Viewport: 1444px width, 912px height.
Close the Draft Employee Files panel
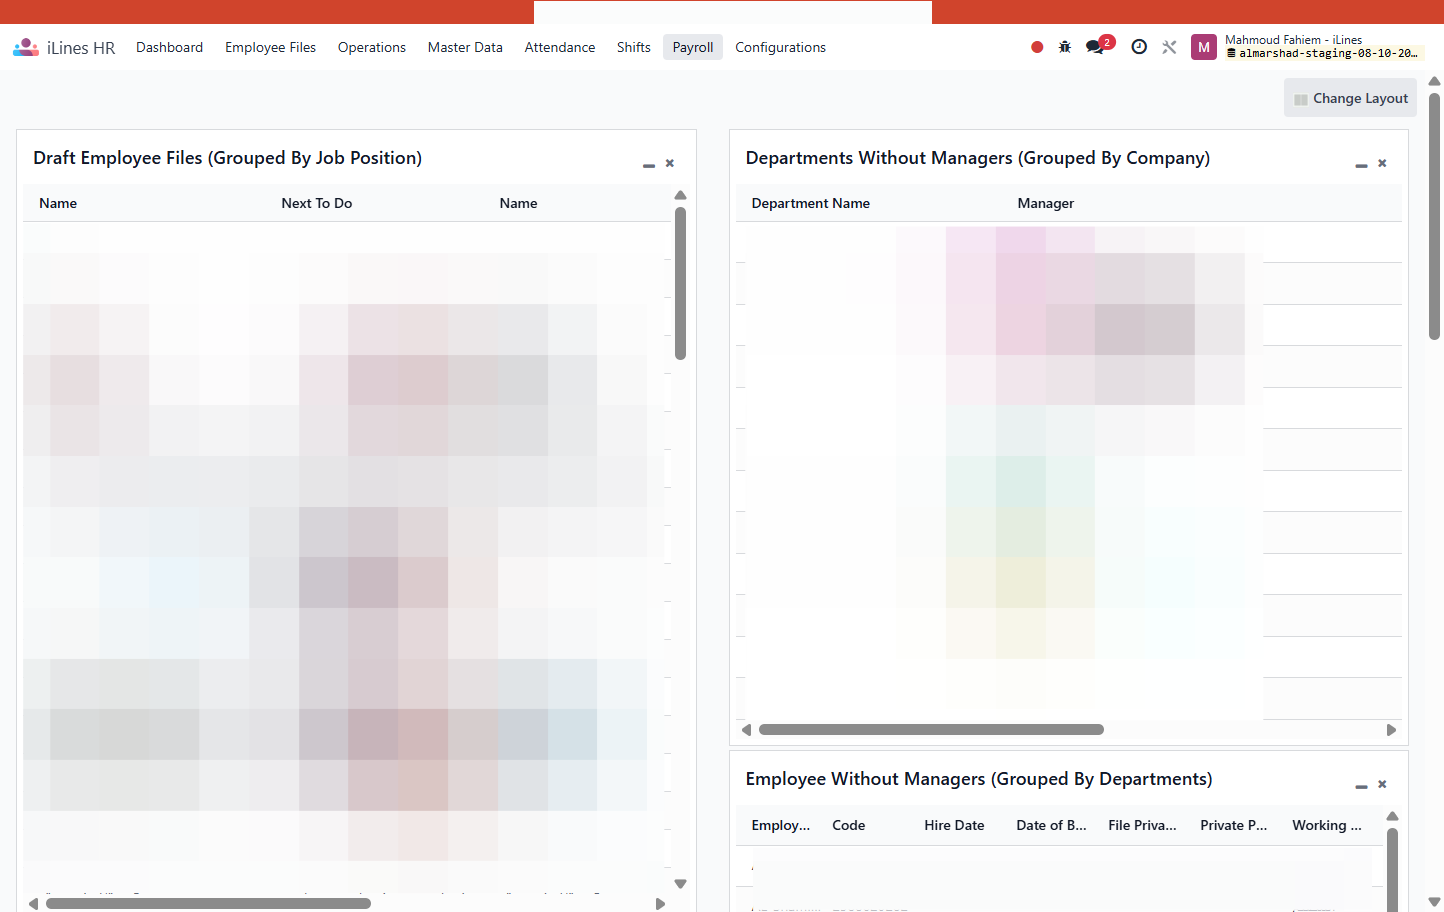tap(670, 163)
